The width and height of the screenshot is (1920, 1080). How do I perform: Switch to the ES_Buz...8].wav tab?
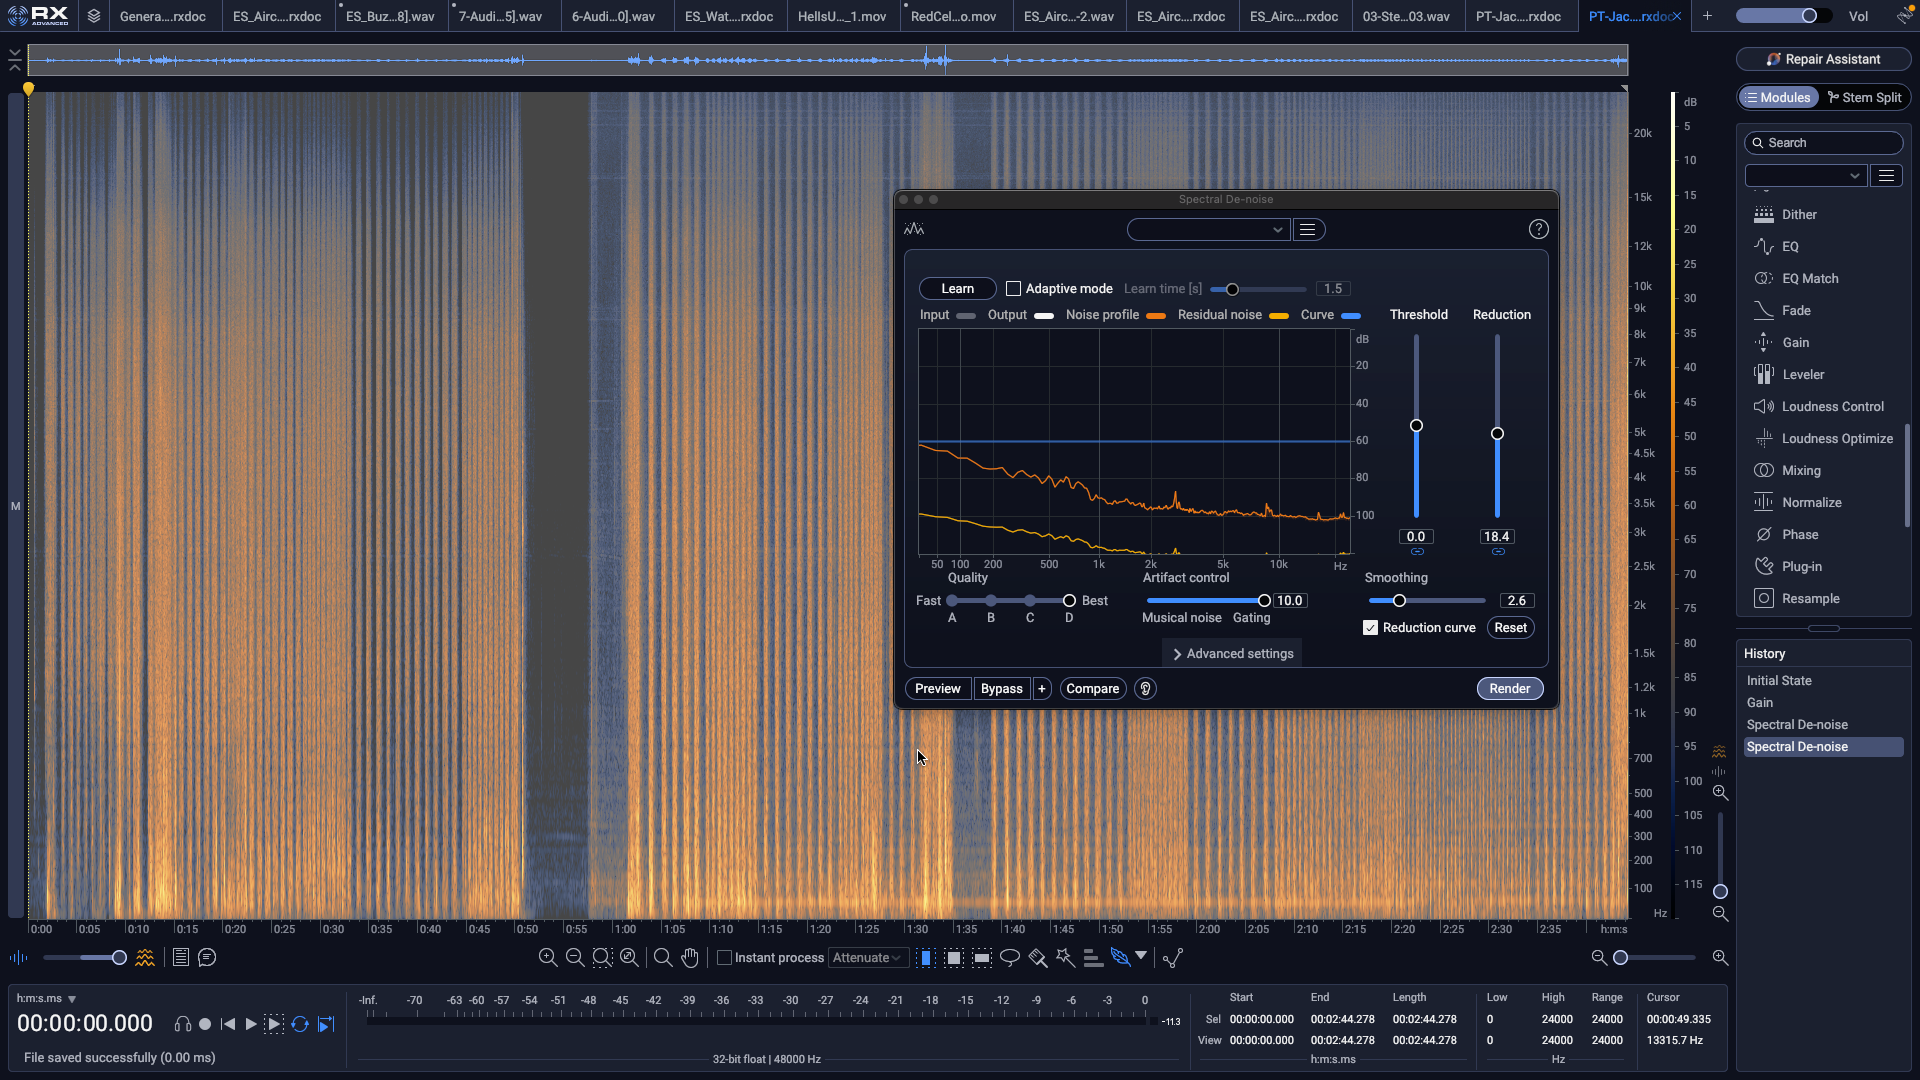pos(390,16)
